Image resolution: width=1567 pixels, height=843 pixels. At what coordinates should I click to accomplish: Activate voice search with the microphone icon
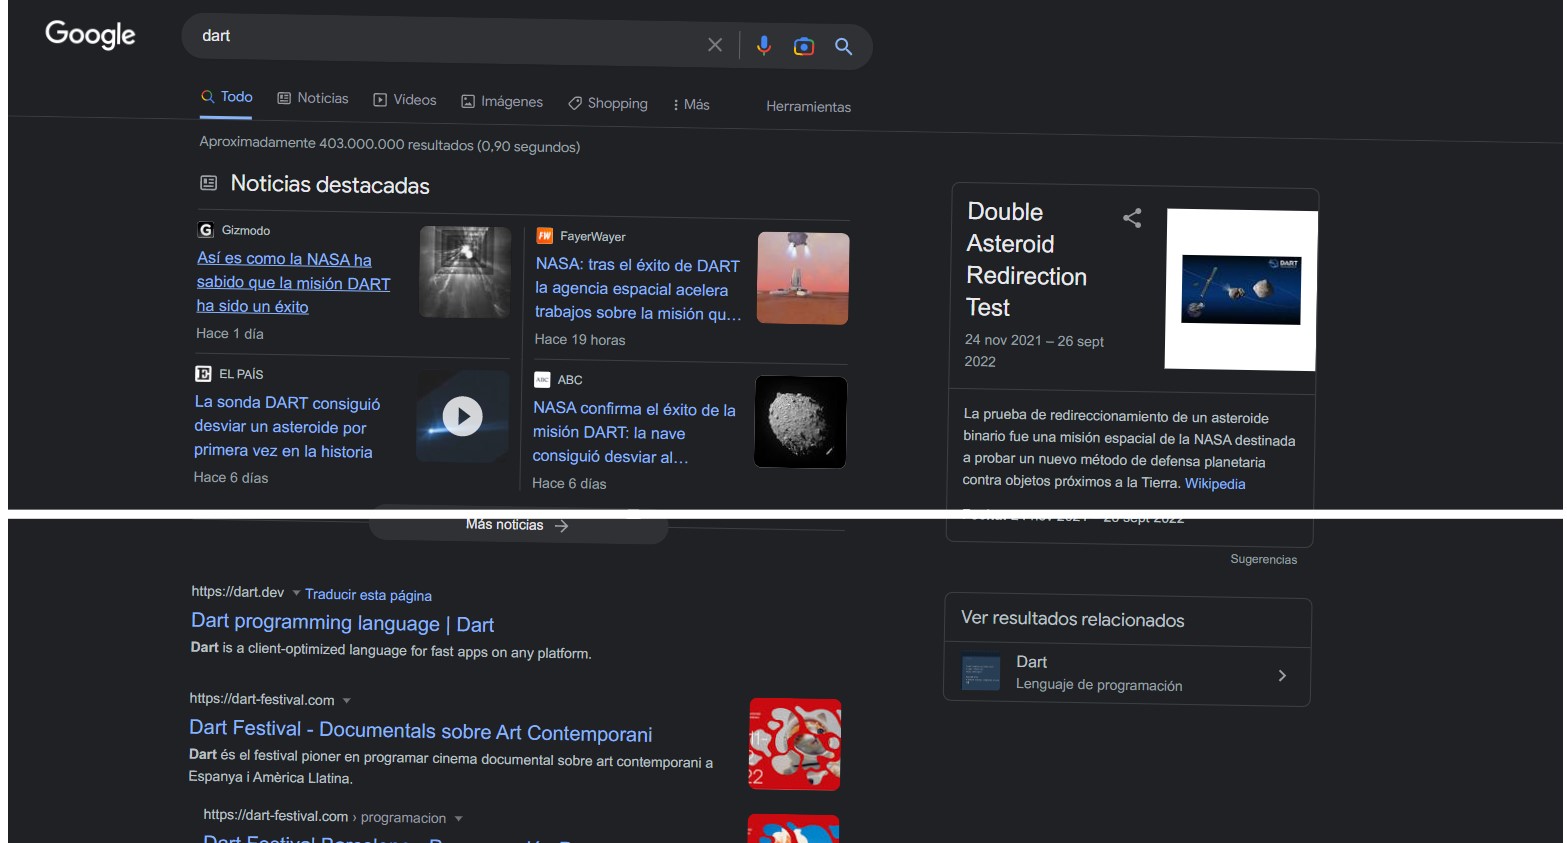(x=763, y=45)
